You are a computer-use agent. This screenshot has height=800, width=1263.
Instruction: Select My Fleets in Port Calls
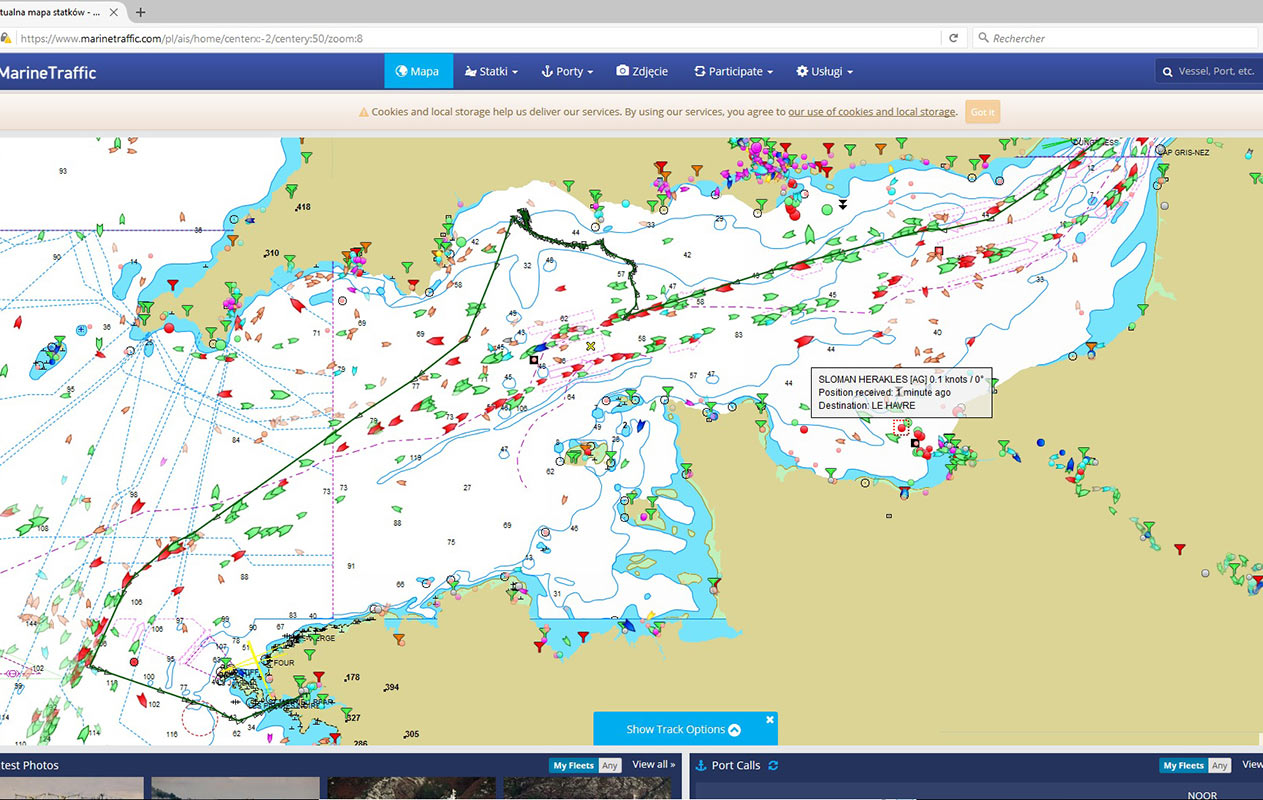pos(1183,765)
